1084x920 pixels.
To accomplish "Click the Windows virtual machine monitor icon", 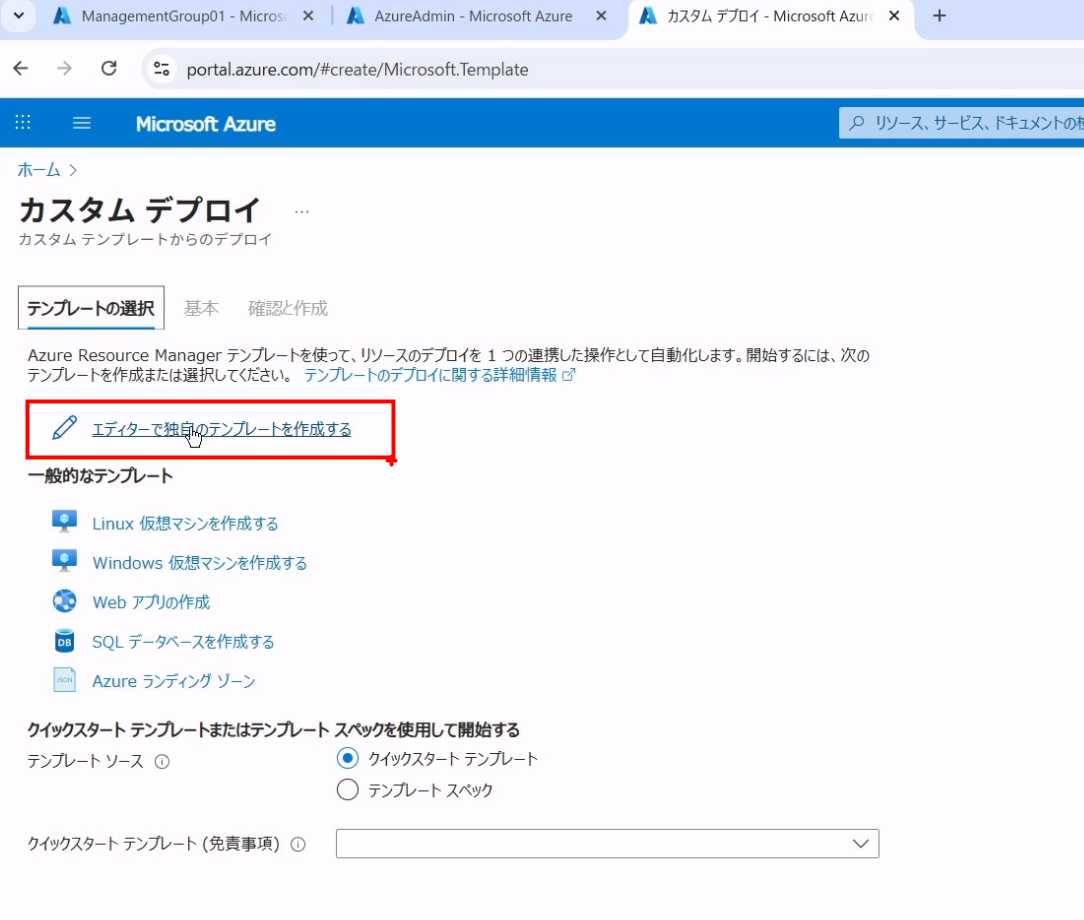I will (x=64, y=562).
